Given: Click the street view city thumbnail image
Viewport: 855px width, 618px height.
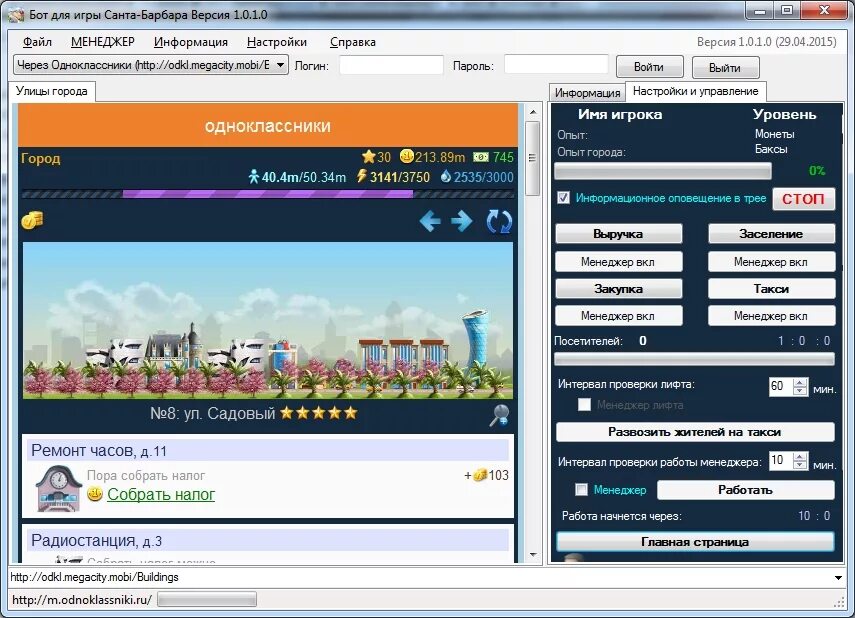Looking at the screenshot, I should point(267,320).
